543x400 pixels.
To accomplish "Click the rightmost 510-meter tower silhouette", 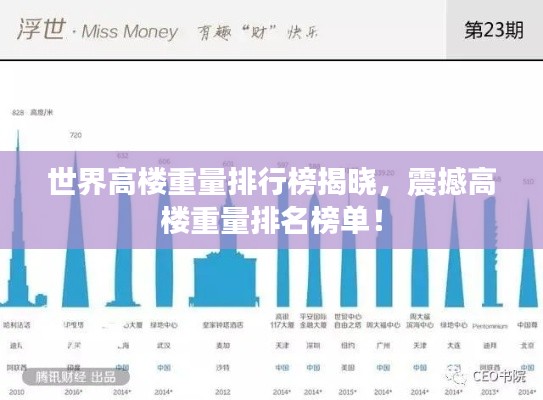I will (x=528, y=253).
